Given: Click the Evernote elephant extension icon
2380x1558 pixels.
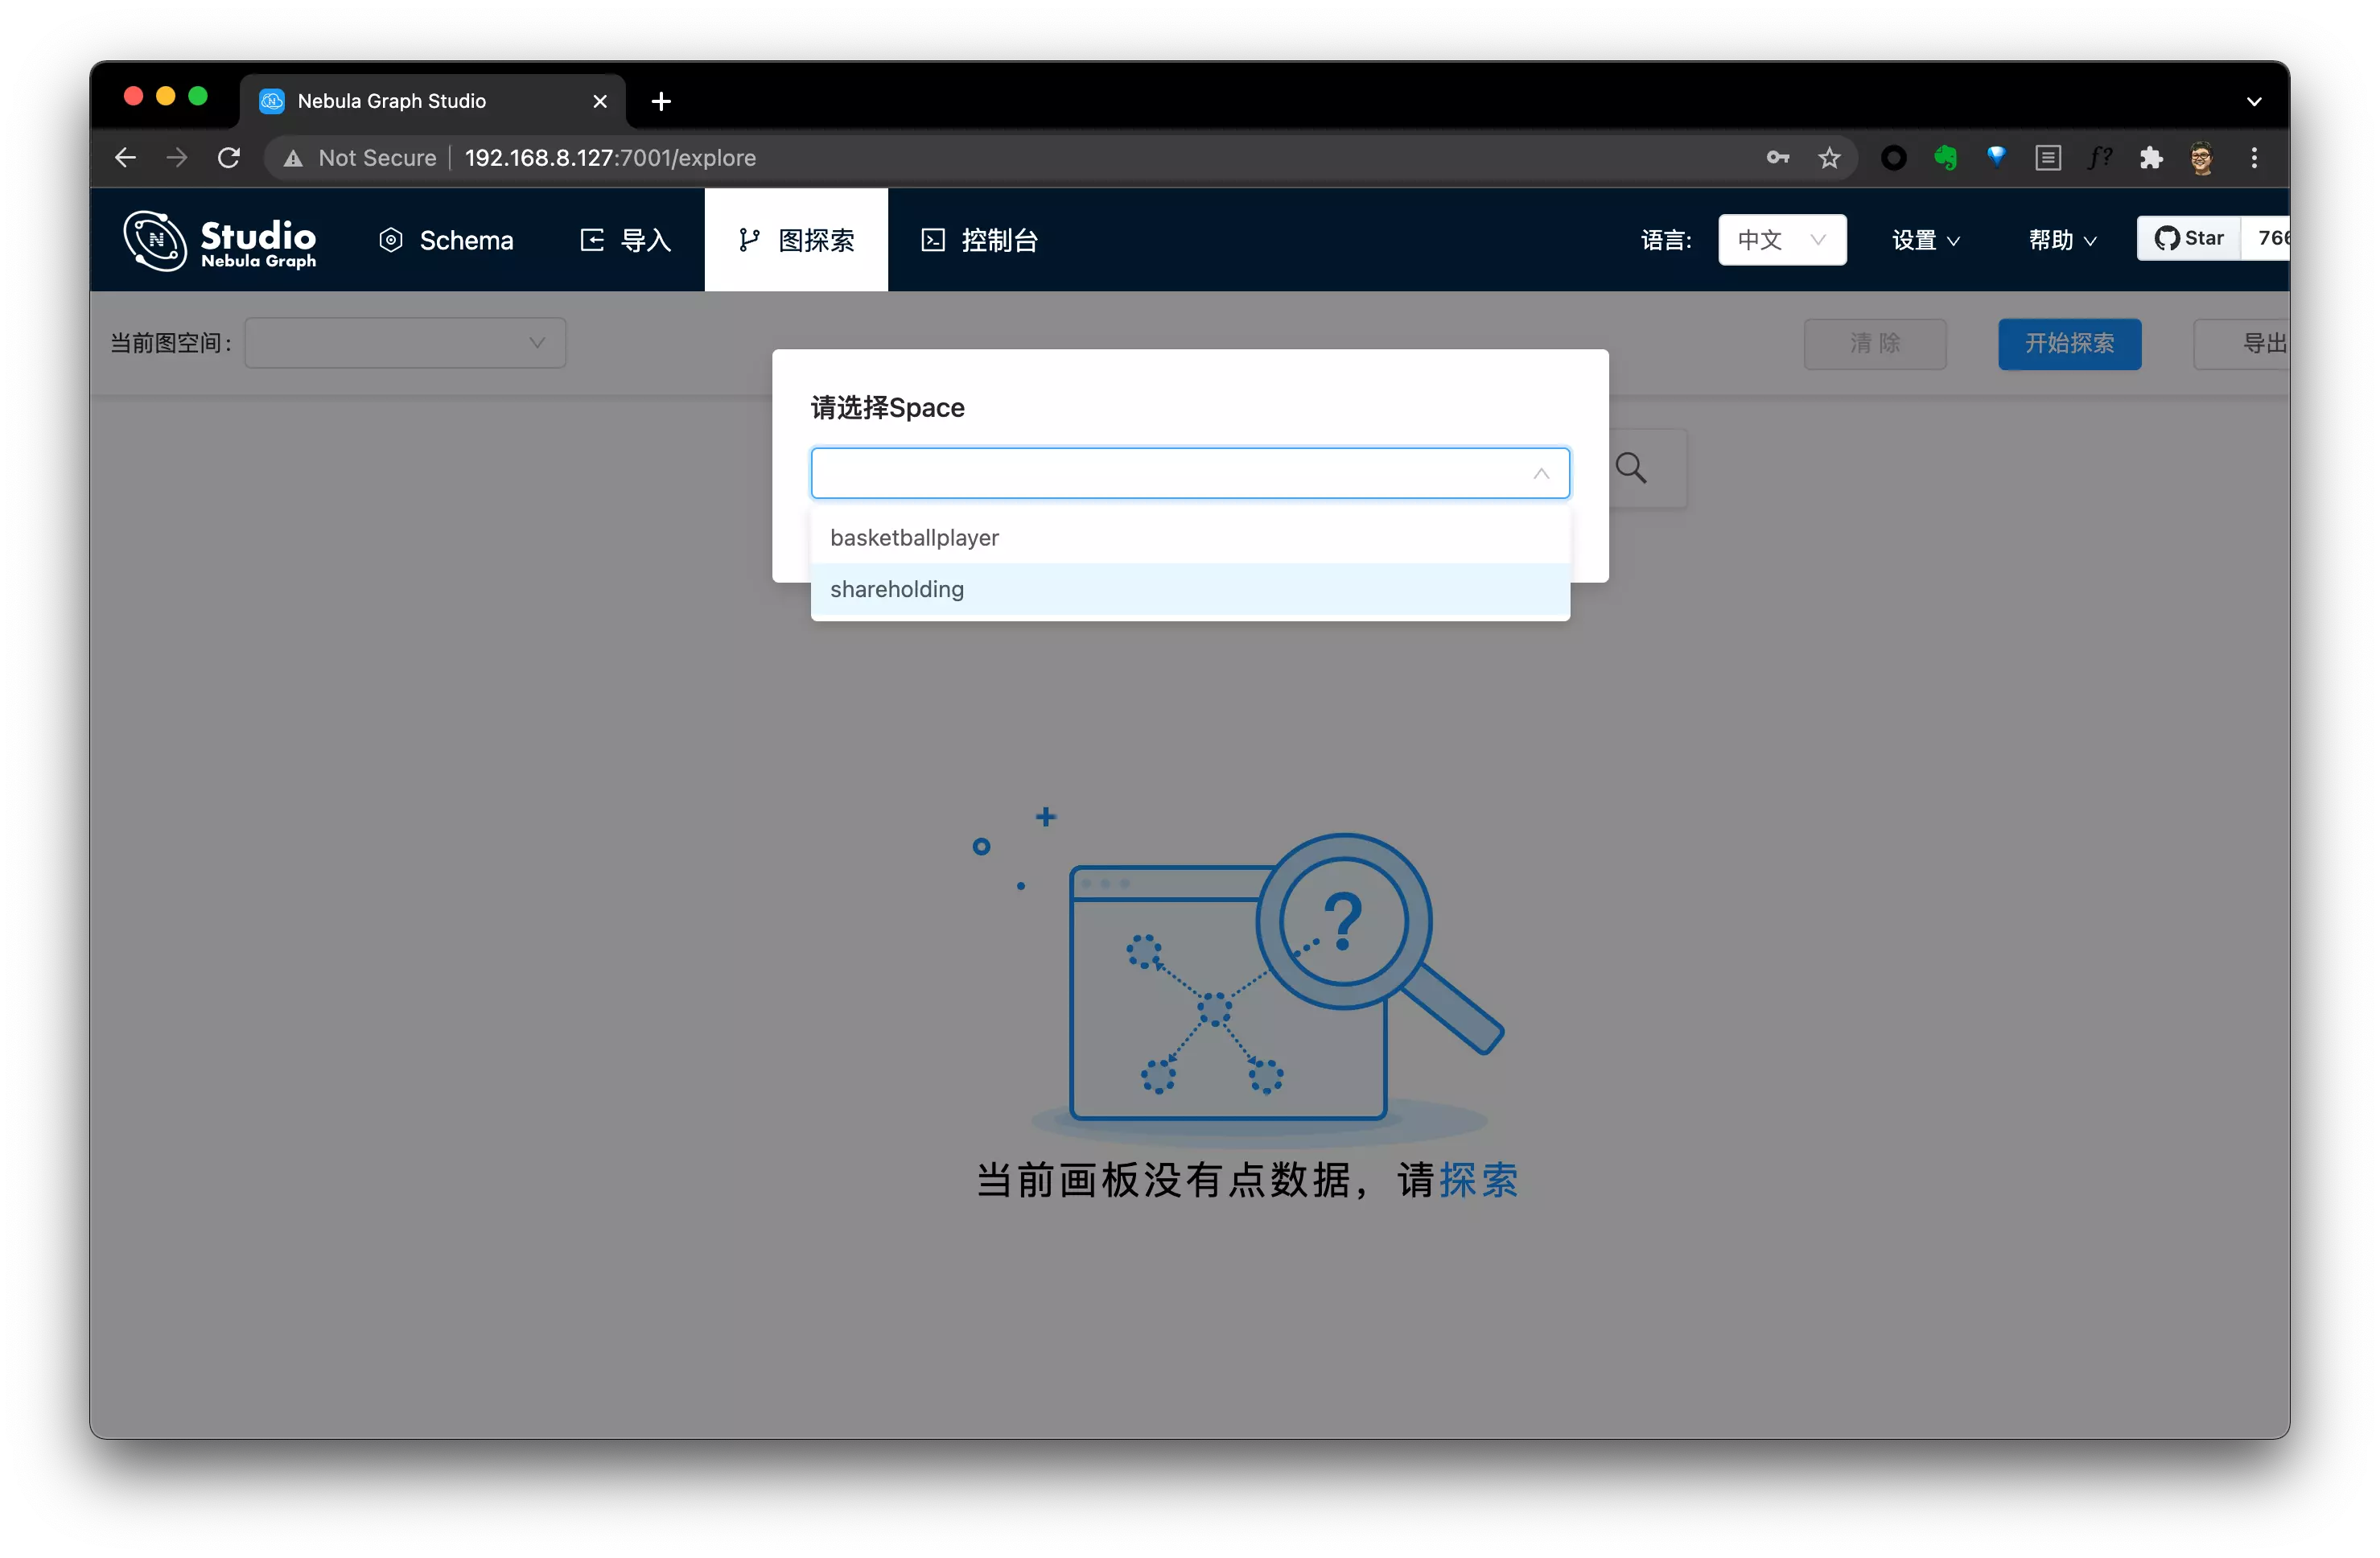Looking at the screenshot, I should (x=1945, y=158).
